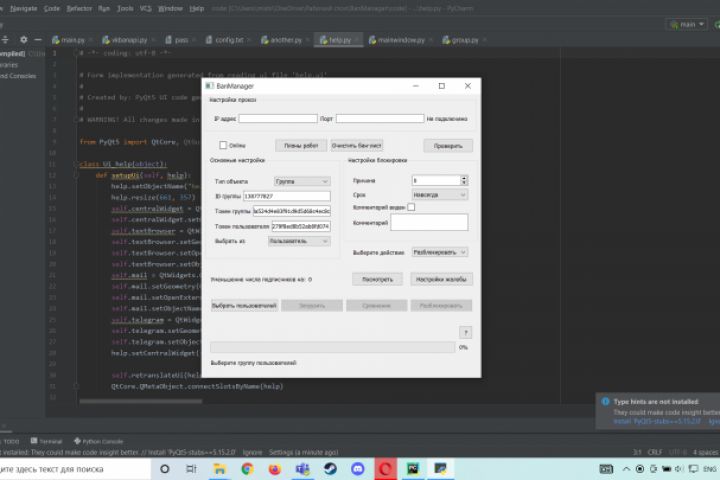Click the BanManager window title icon
Viewport: 720px width, 480px height.
(210, 86)
